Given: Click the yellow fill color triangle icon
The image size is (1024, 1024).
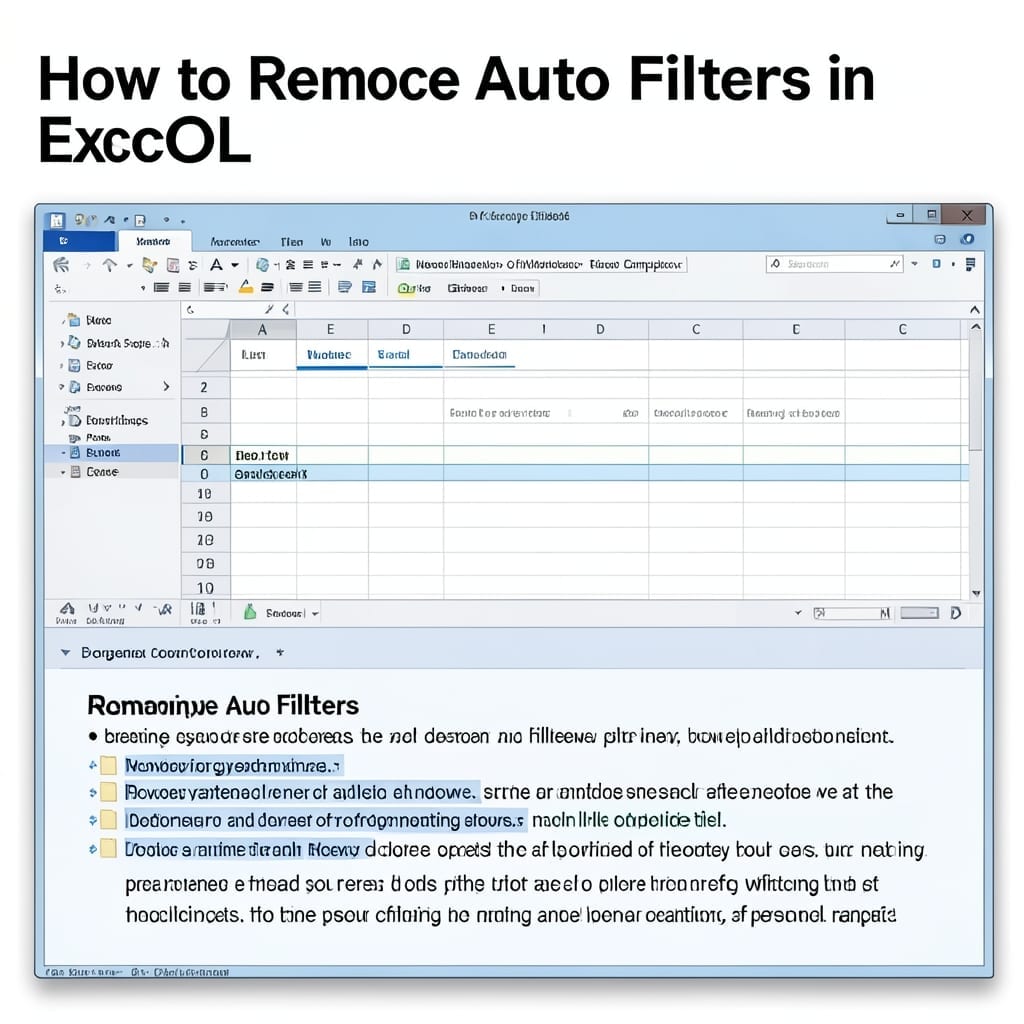Looking at the screenshot, I should click(x=246, y=287).
